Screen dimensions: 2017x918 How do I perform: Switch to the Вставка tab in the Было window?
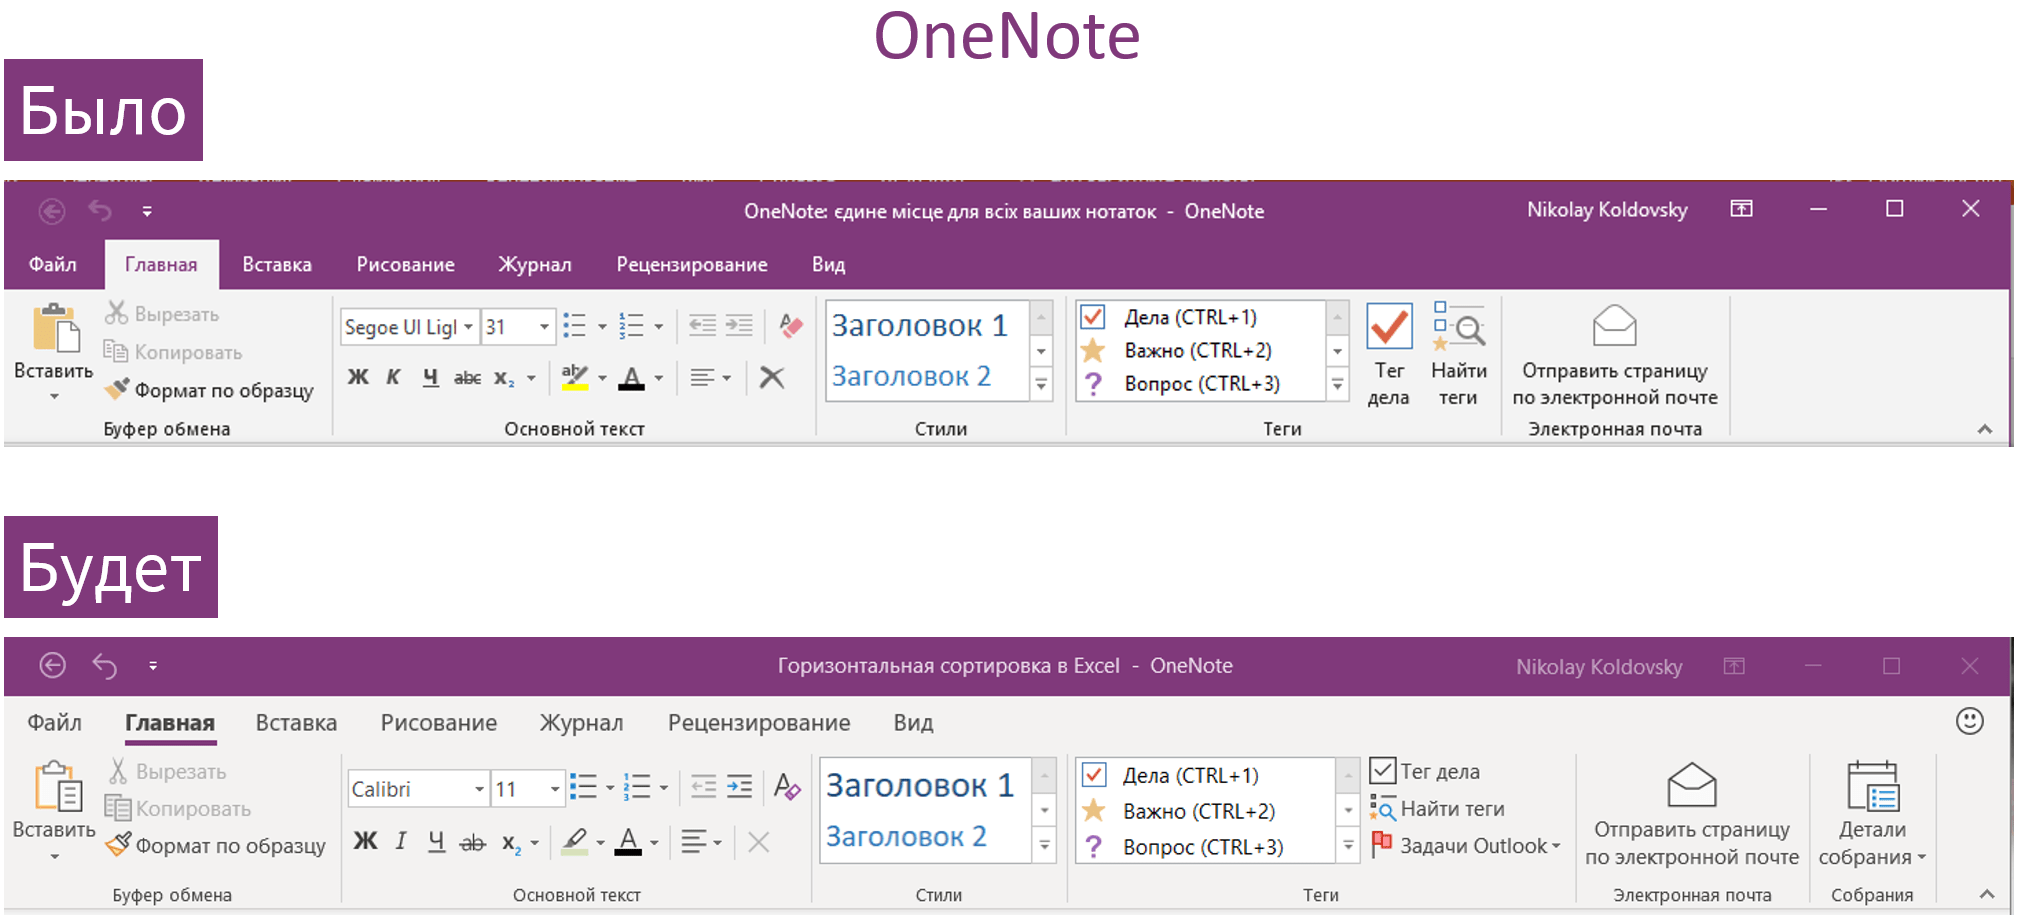click(277, 264)
